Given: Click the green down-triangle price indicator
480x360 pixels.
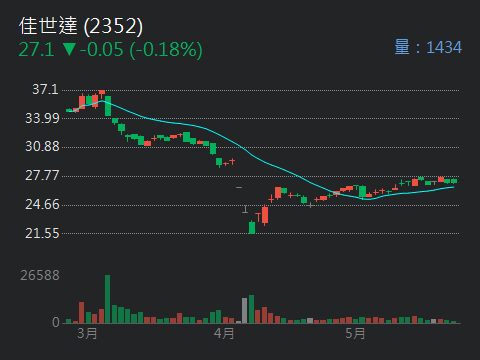Looking at the screenshot, I should coord(69,49).
